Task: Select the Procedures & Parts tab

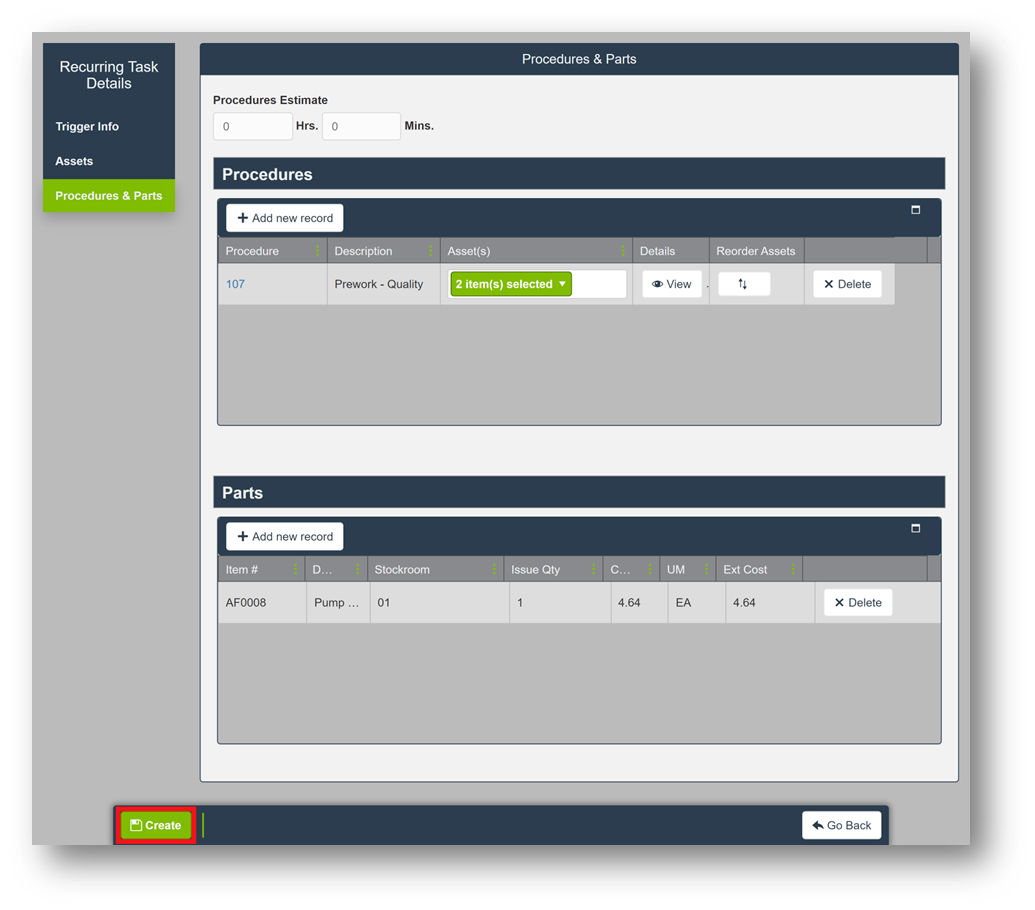Action: click(108, 196)
